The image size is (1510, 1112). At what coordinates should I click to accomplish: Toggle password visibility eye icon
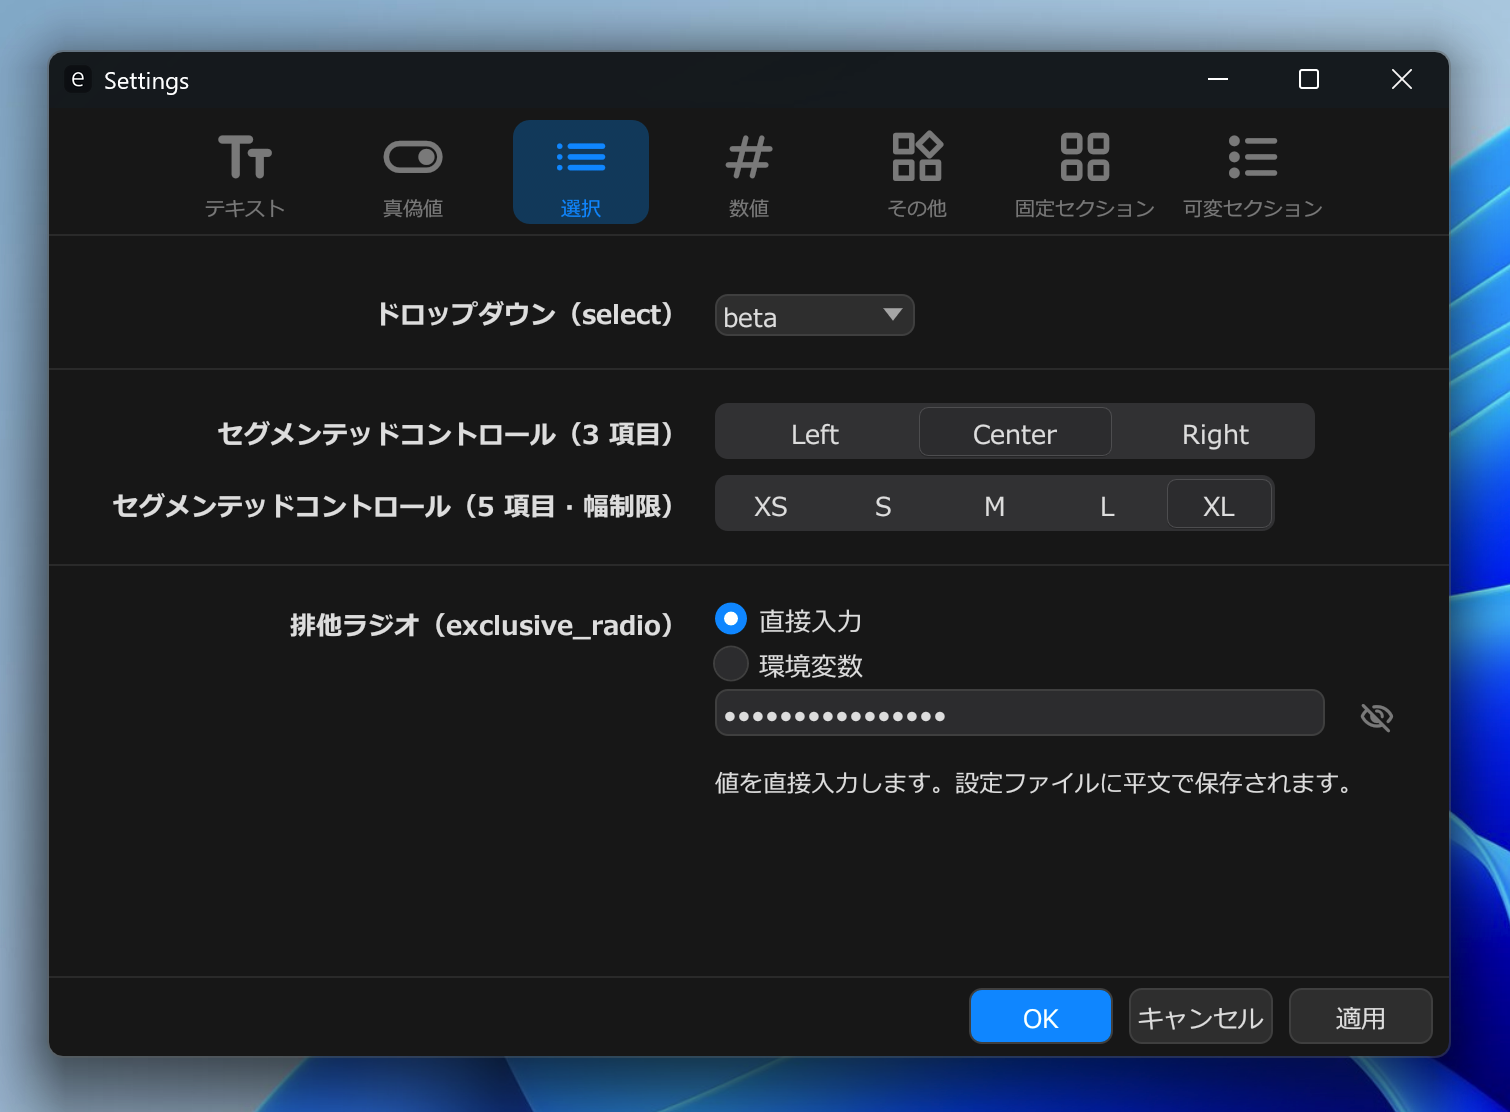(1377, 716)
